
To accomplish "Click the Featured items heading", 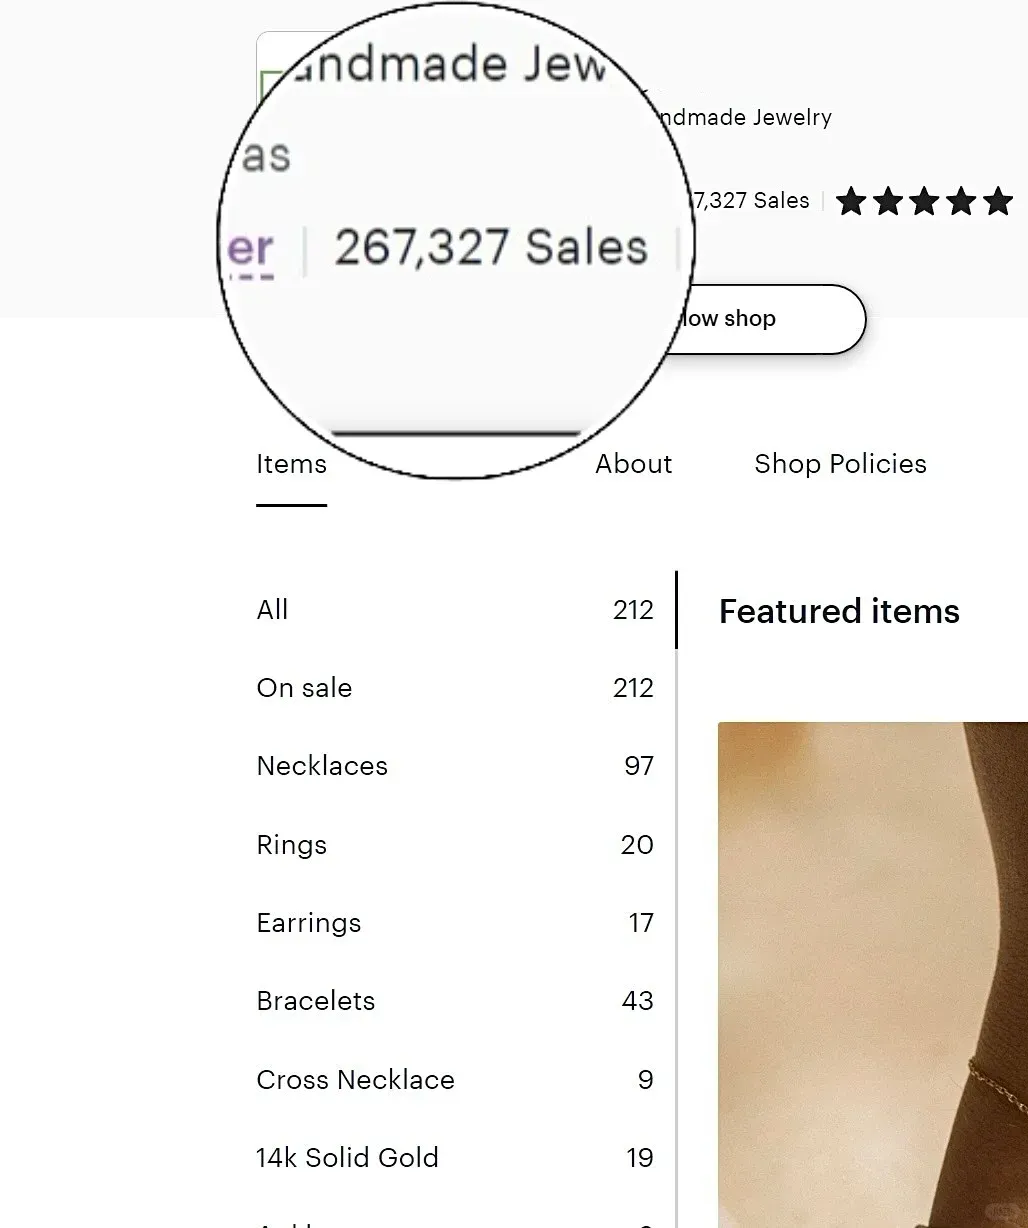I will point(839,611).
